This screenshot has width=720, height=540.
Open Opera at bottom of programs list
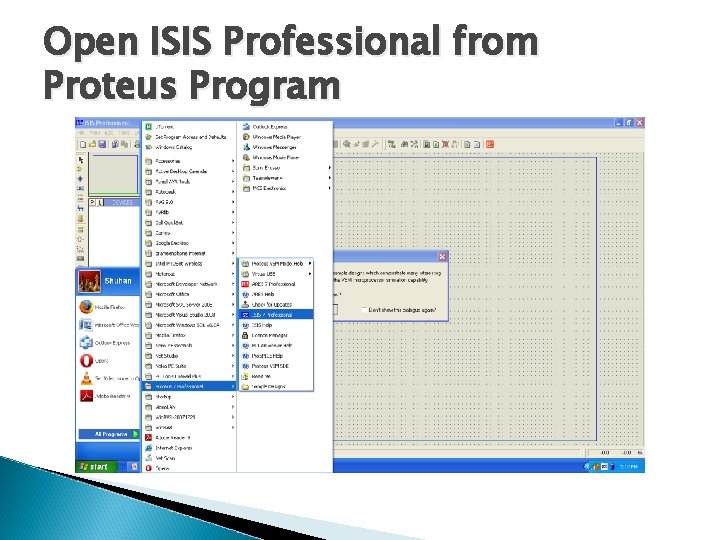pyautogui.click(x=189, y=468)
